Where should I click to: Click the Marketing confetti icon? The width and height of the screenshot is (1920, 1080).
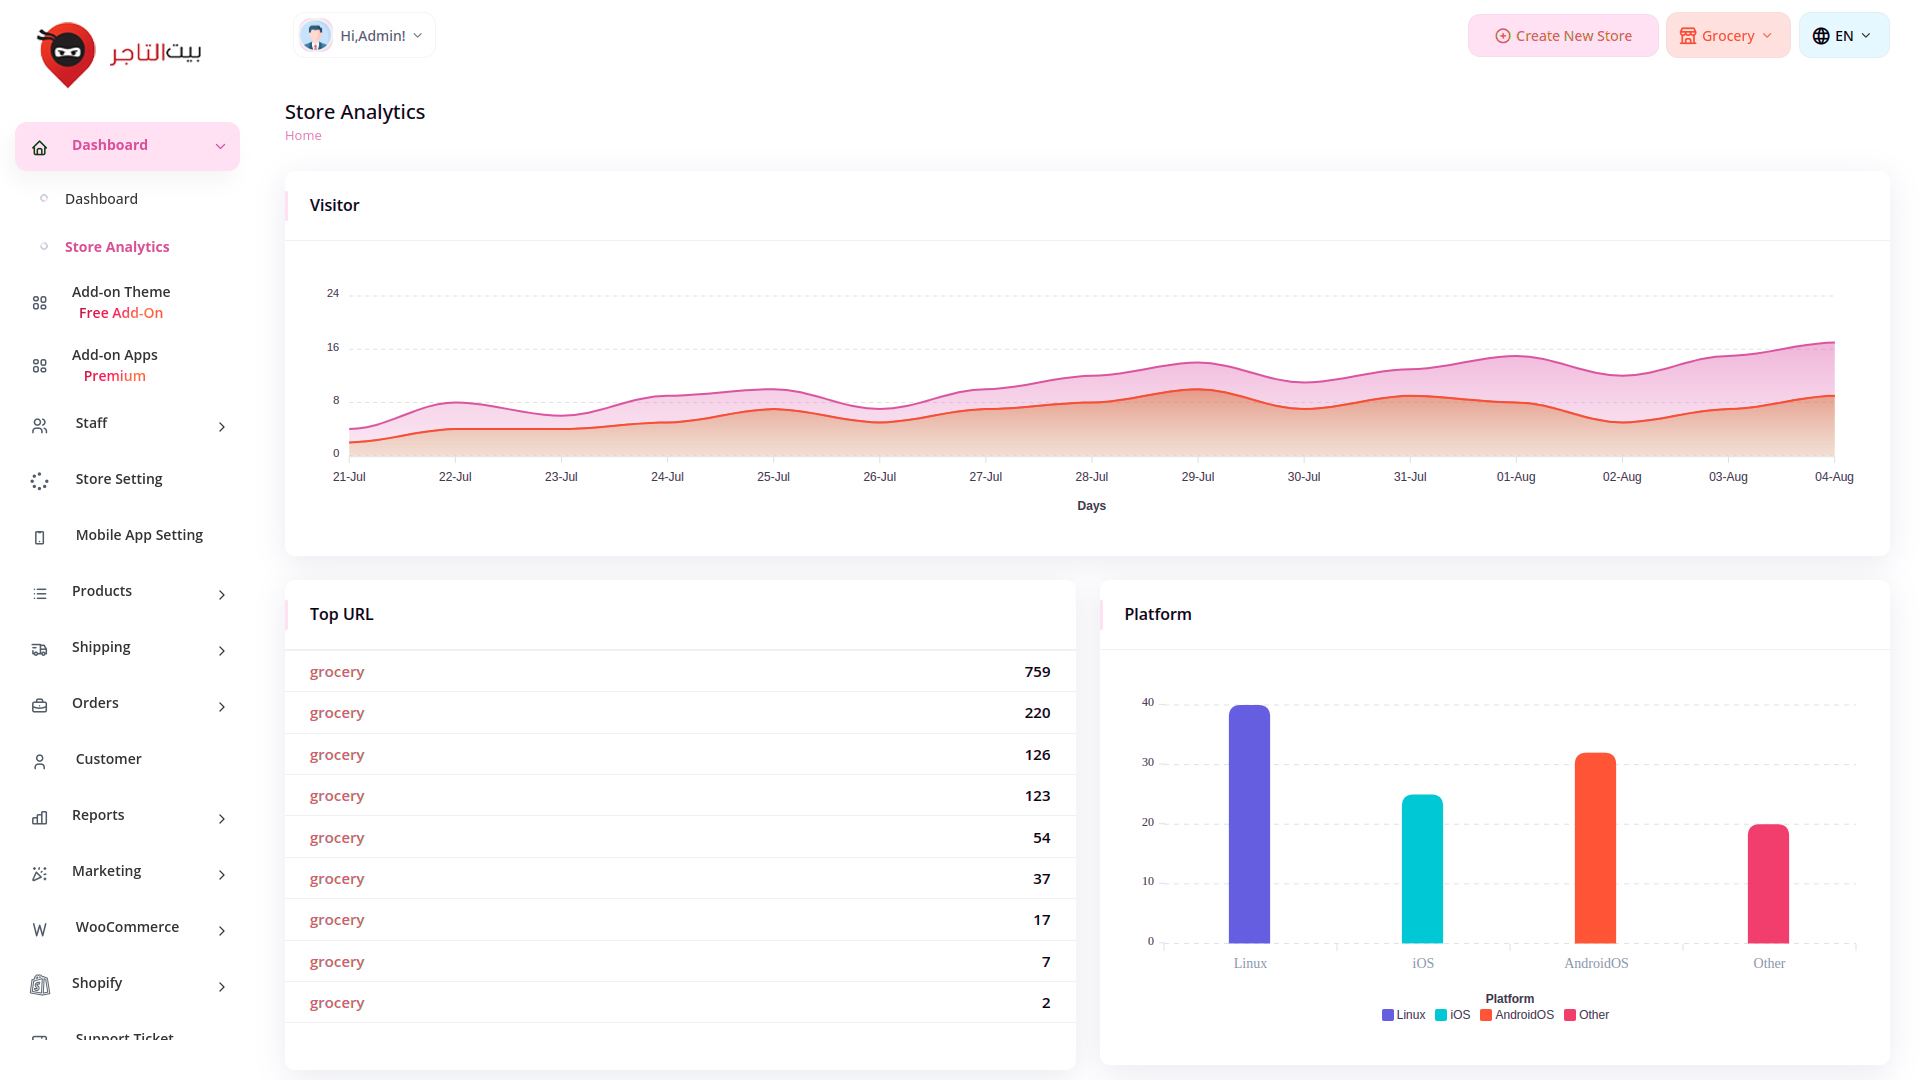tap(40, 874)
